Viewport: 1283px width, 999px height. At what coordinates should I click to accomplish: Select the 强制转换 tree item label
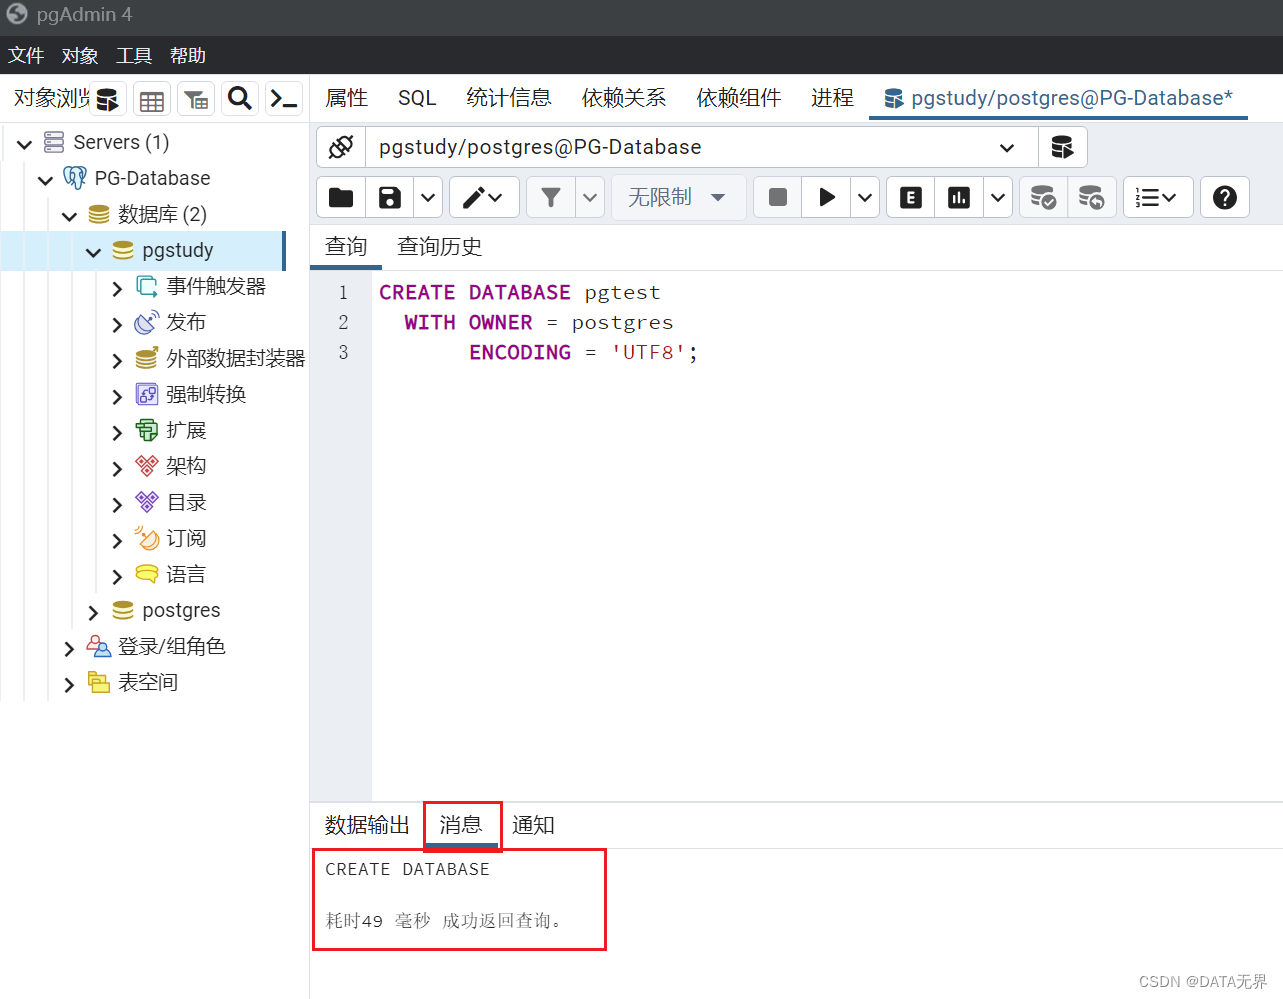click(206, 394)
